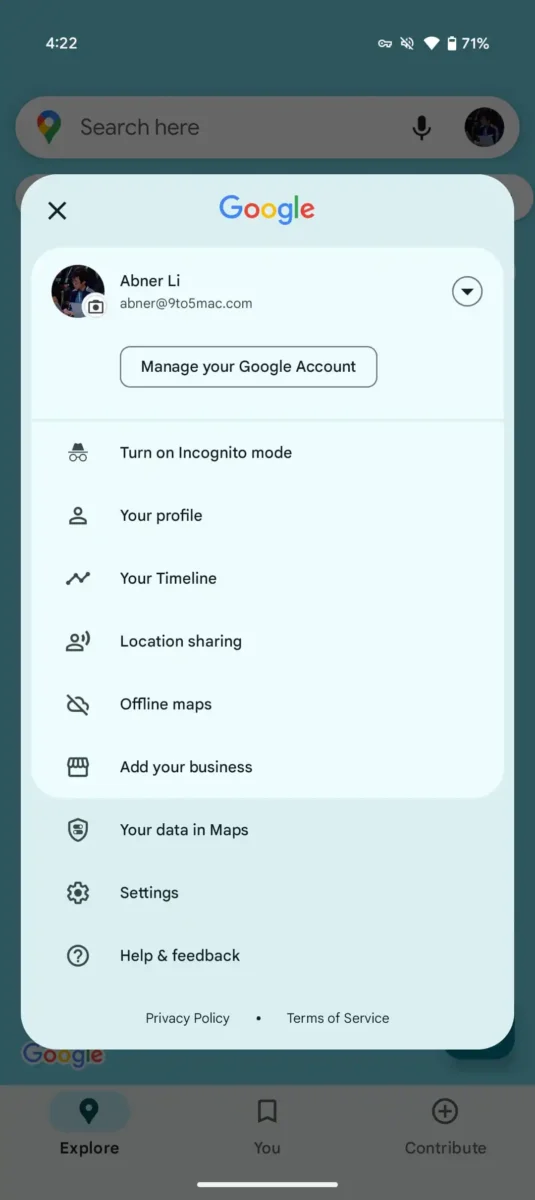
Task: Open the Terms of Service link
Action: coord(338,1018)
